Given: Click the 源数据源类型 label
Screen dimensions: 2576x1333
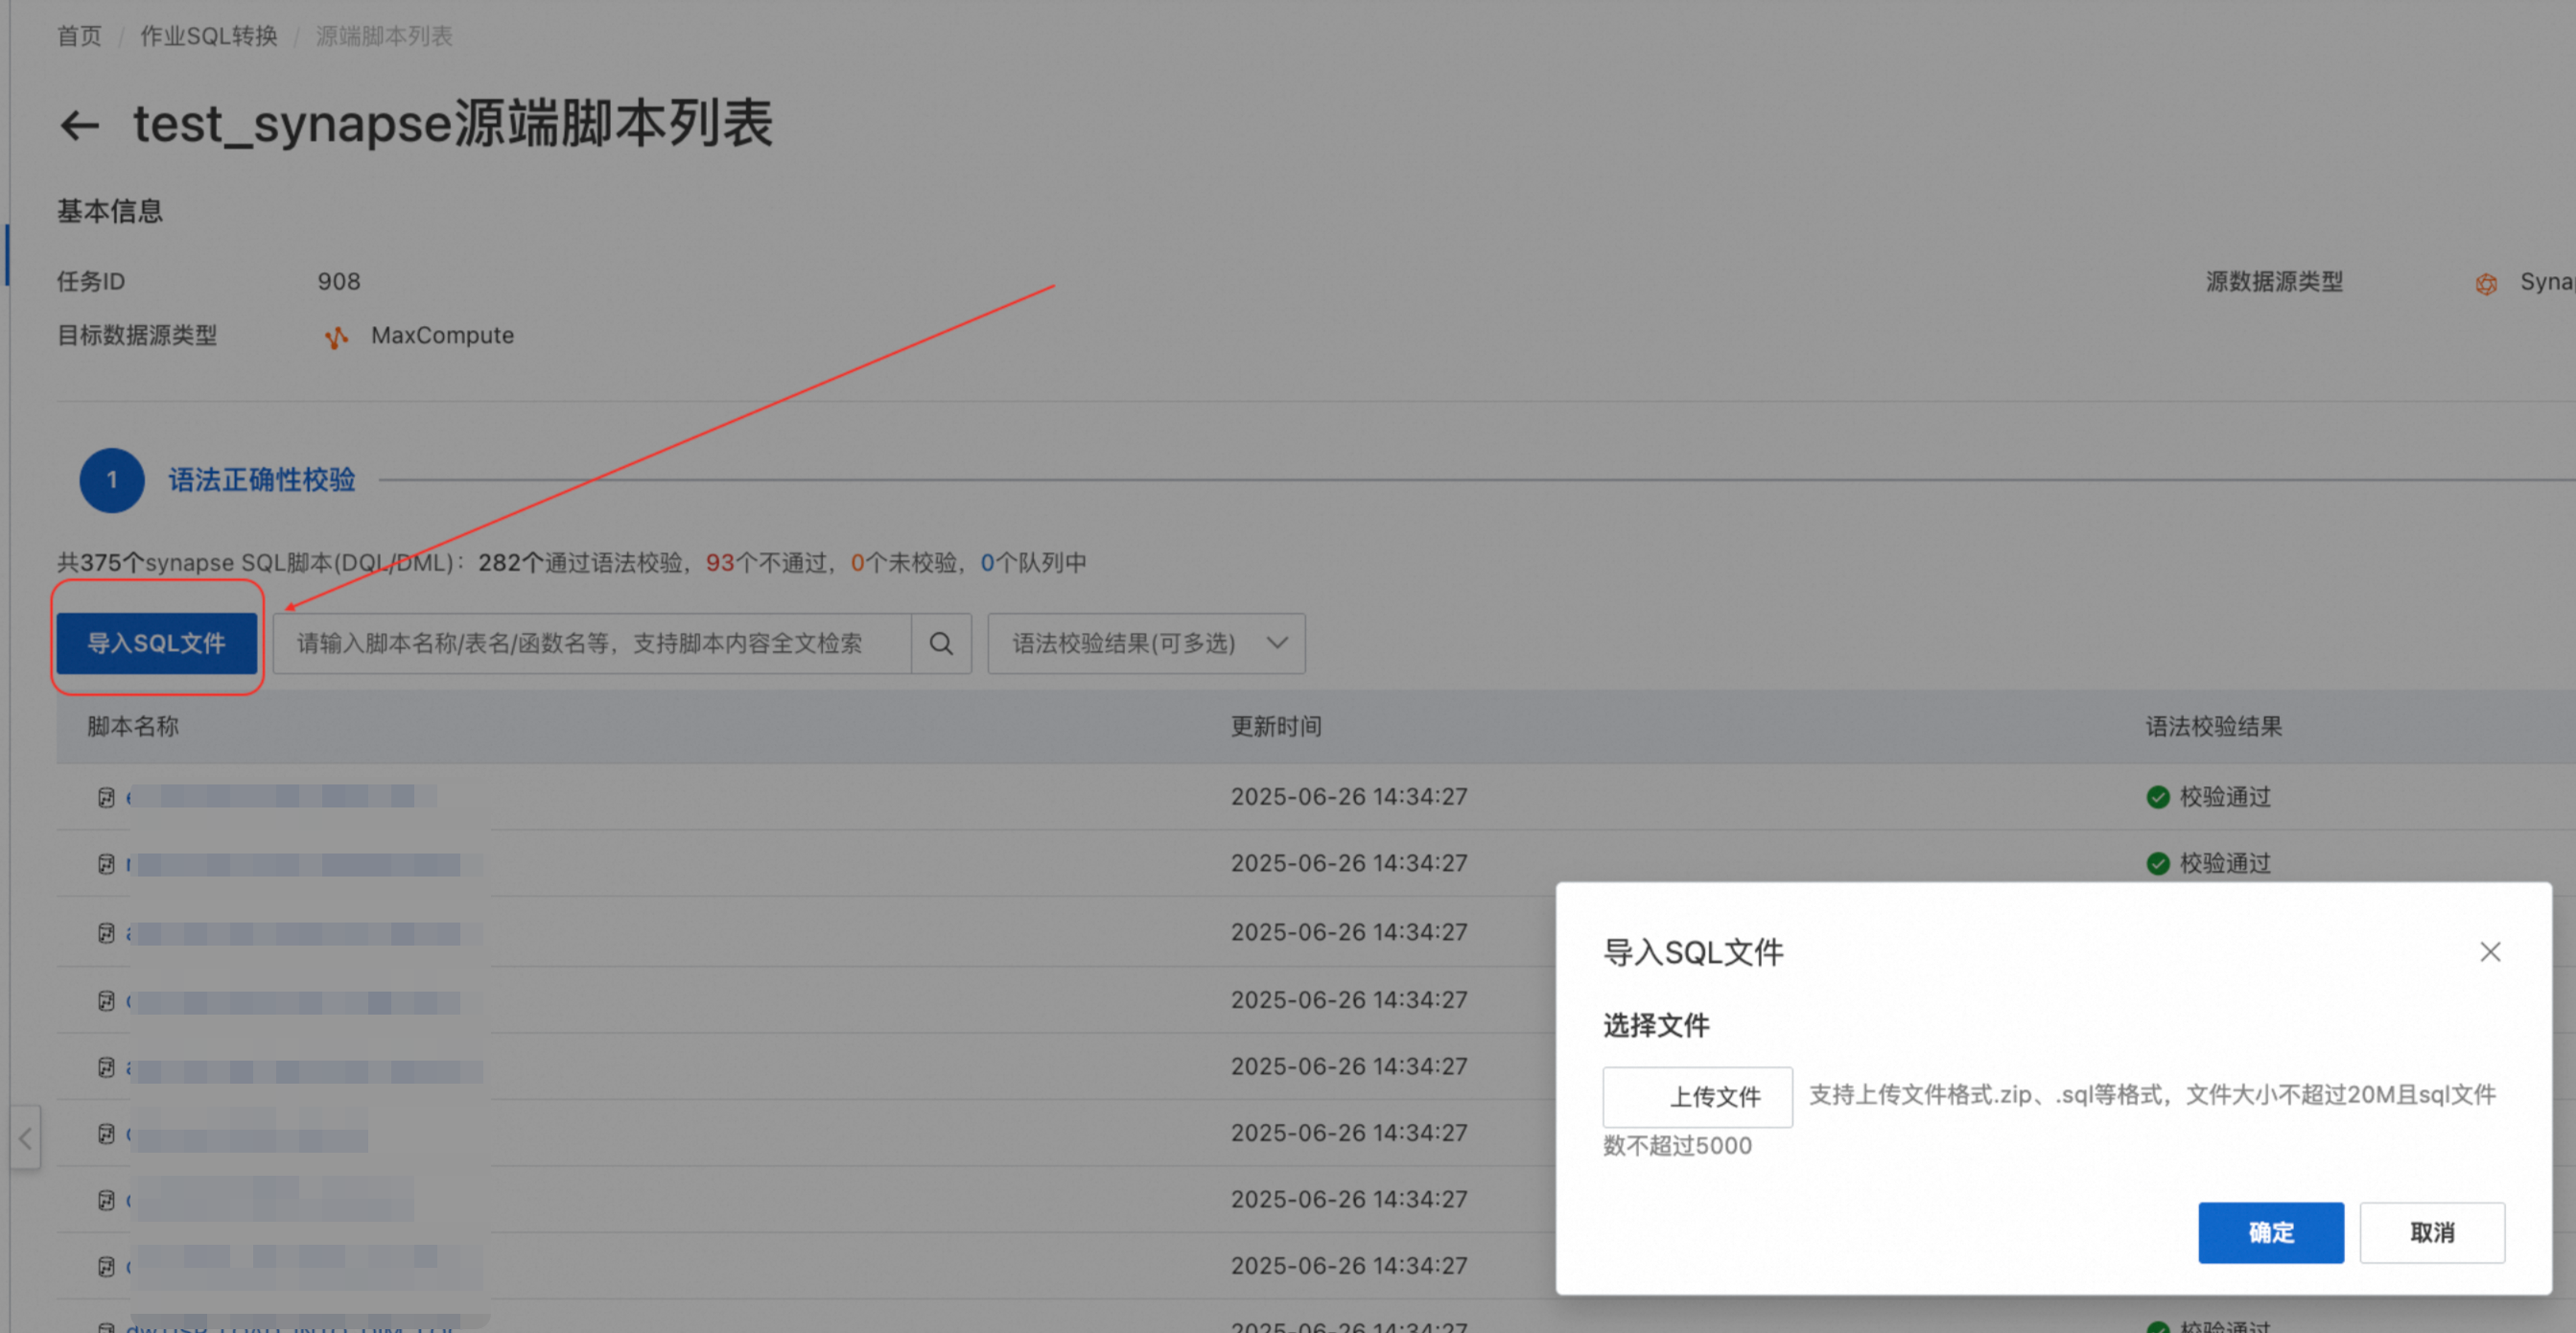Looking at the screenshot, I should 2274,282.
